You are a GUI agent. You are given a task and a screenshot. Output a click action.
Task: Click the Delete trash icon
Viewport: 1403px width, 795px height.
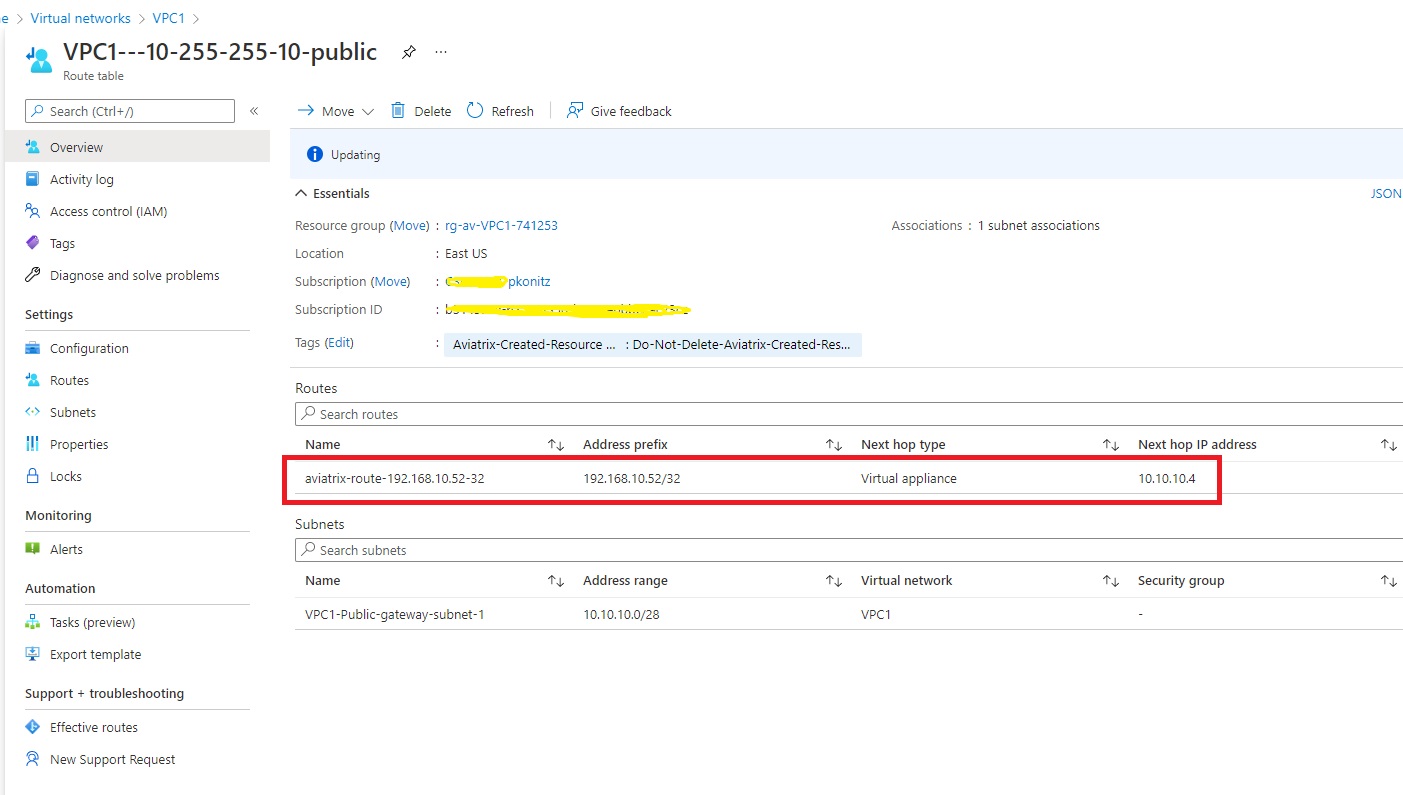(x=398, y=111)
